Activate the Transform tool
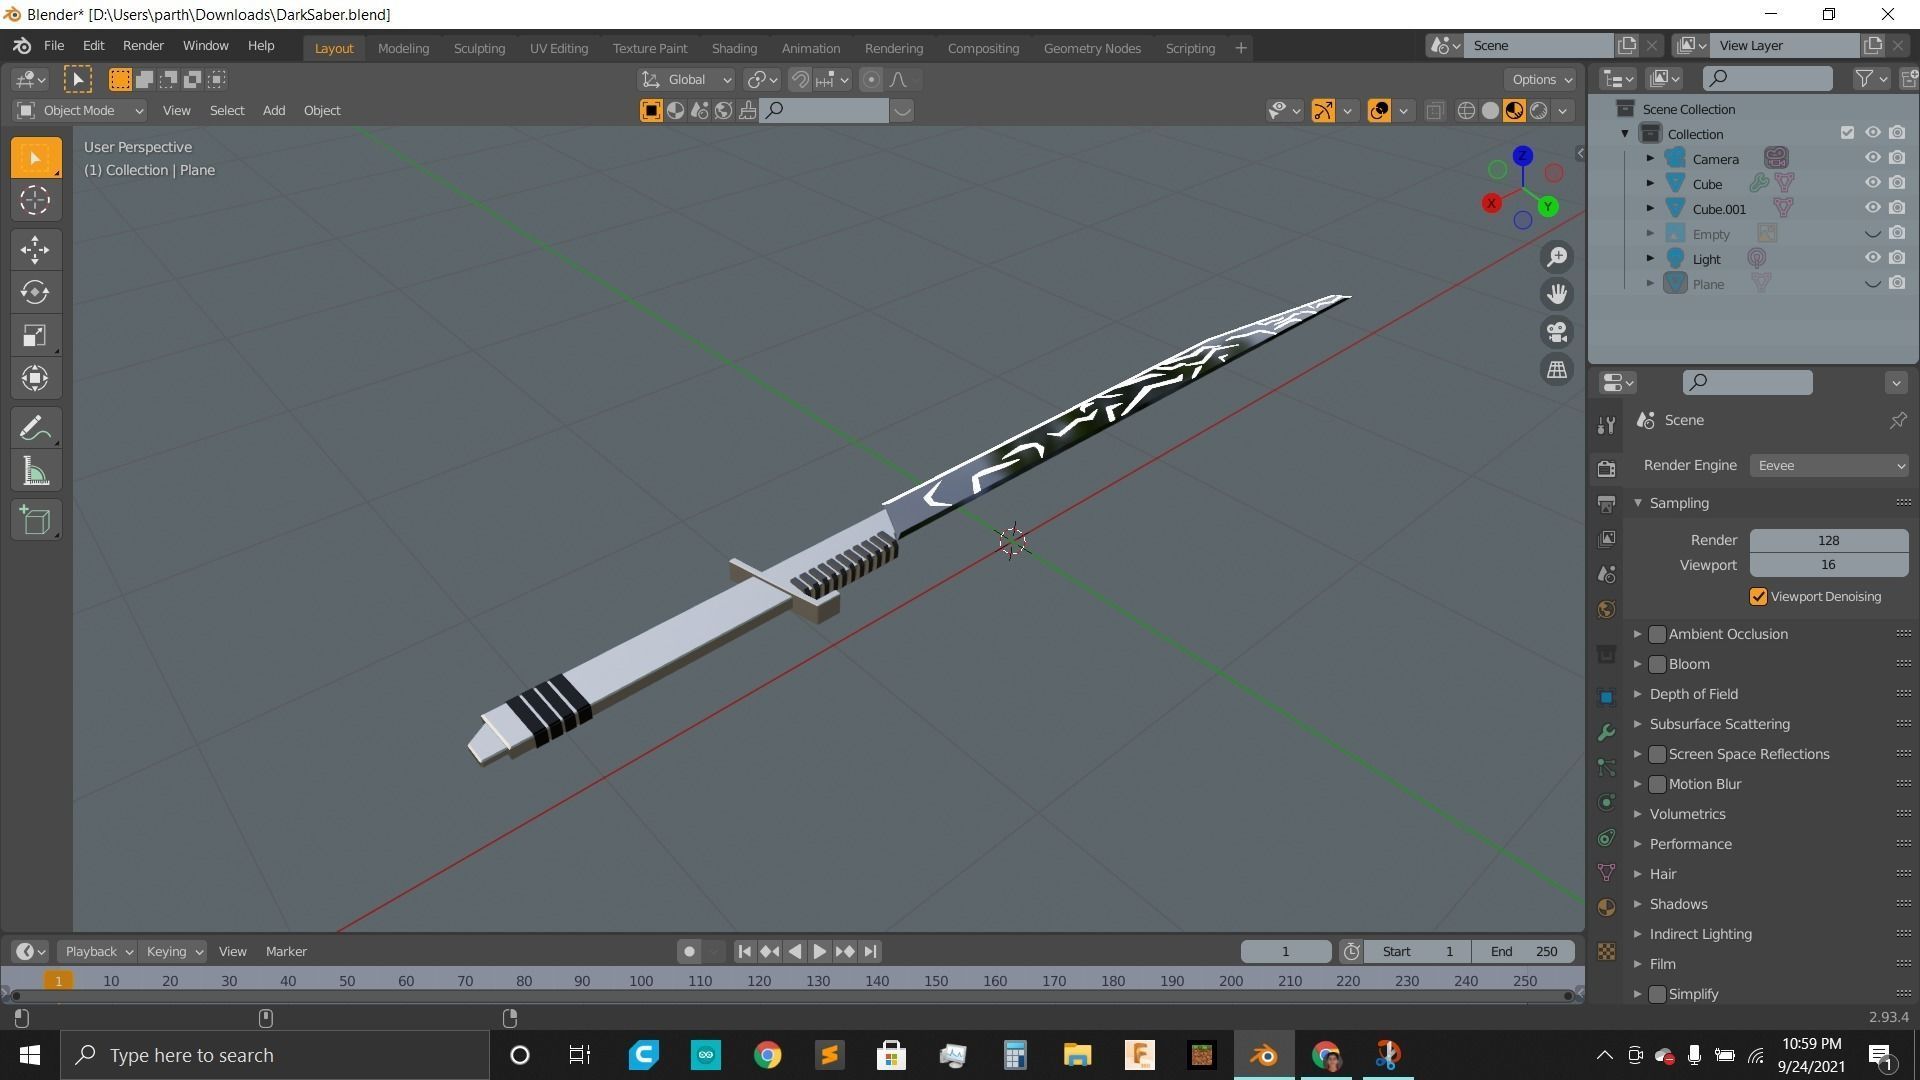This screenshot has height=1080, width=1920. tap(35, 378)
